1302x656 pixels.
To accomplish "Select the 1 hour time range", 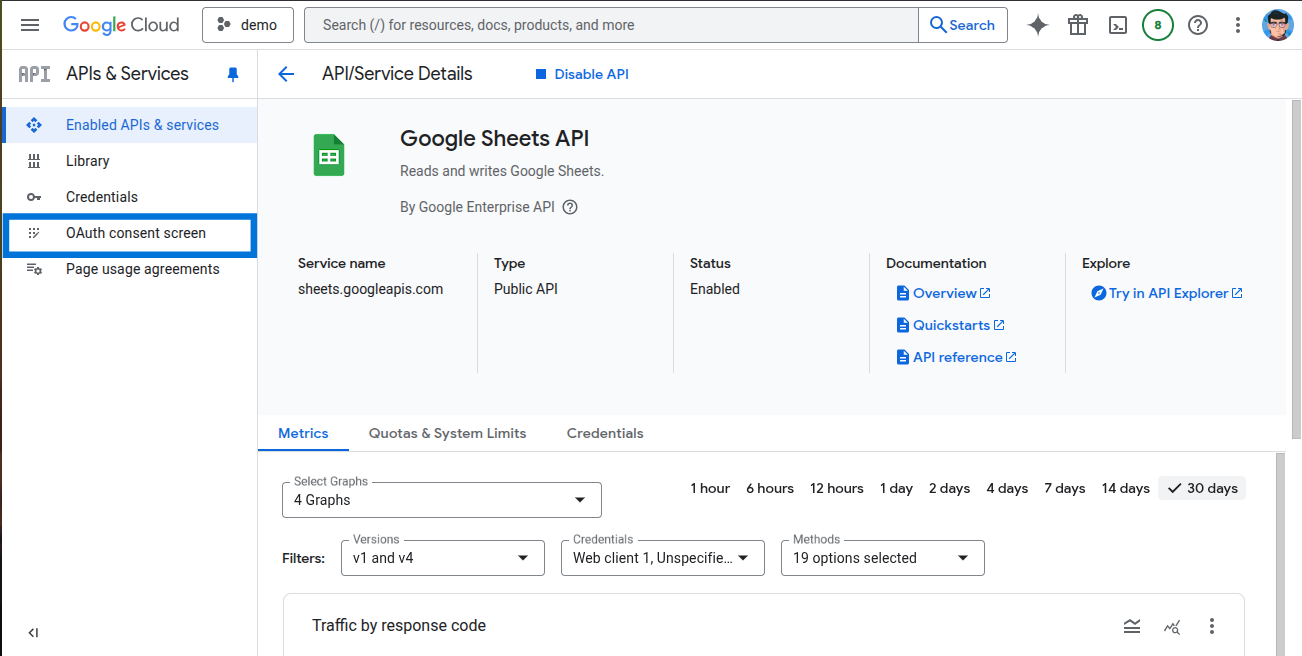I will point(710,488).
